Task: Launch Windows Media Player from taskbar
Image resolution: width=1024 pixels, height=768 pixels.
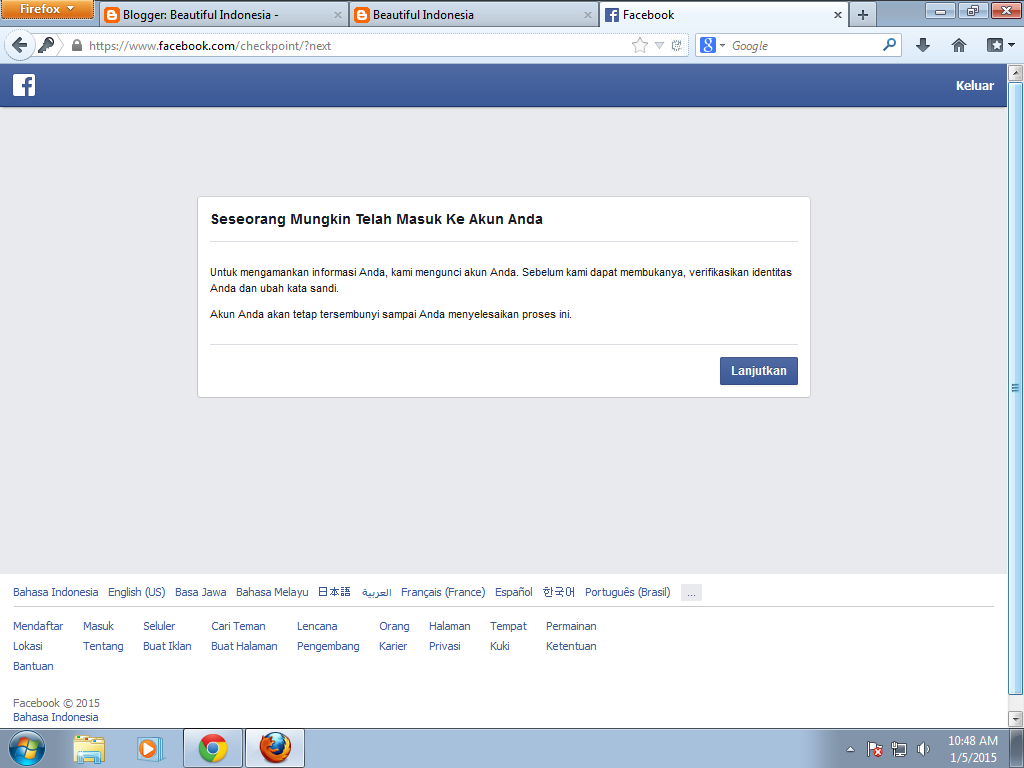Action: (150, 748)
